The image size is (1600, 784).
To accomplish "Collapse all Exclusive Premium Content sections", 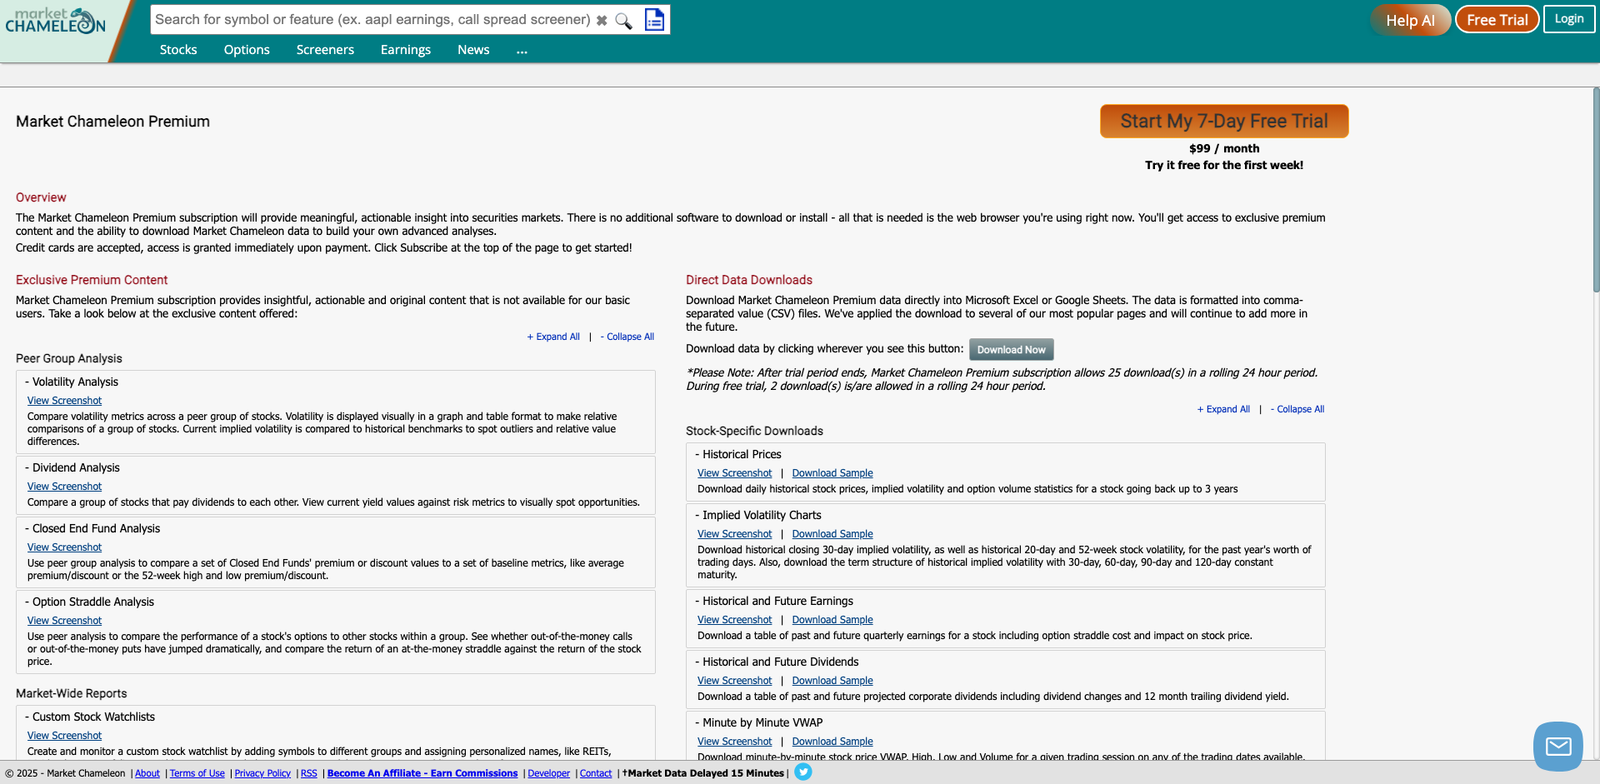I will (629, 337).
